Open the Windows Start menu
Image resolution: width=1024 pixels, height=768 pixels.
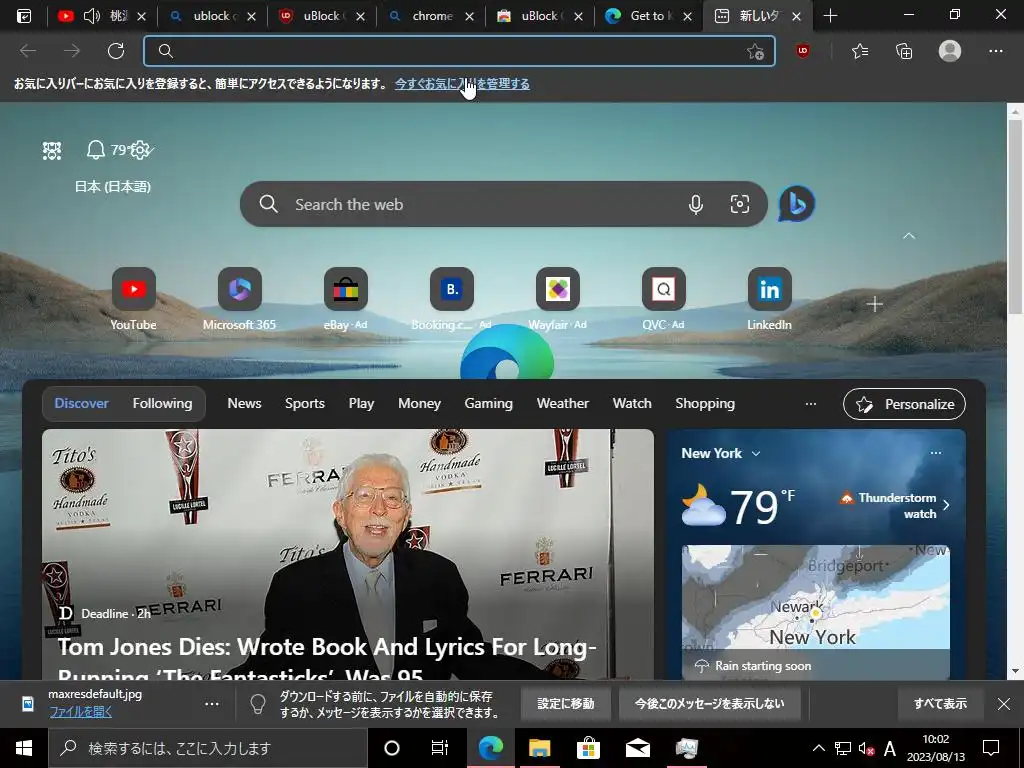pyautogui.click(x=24, y=748)
